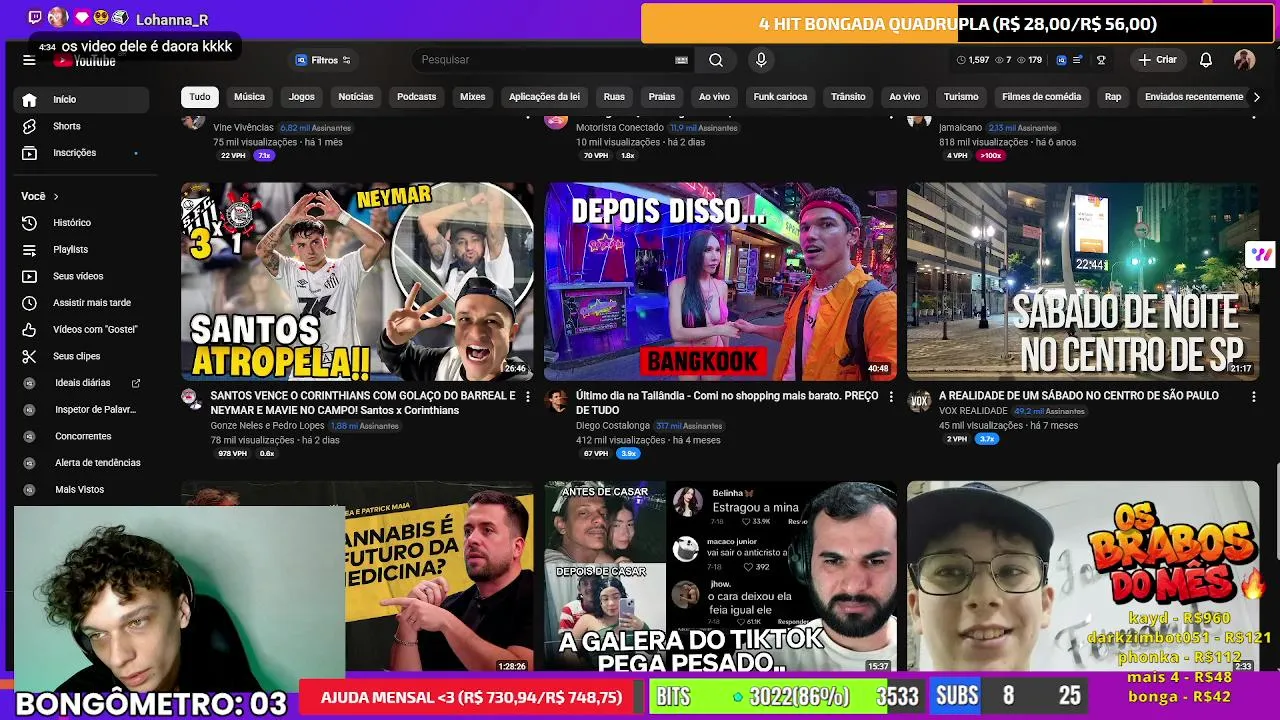Click the trophy icon in extension toolbar
Screen dimensions: 1280x720
click(1101, 60)
